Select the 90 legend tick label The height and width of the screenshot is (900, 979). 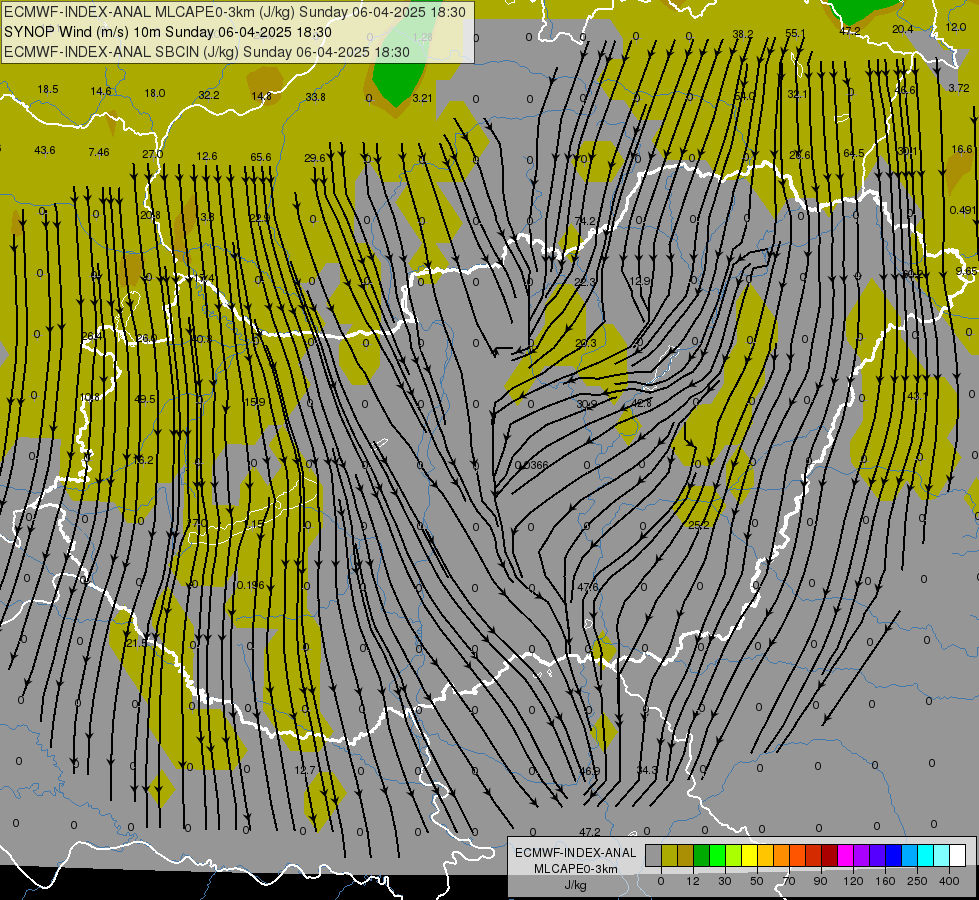pyautogui.click(x=820, y=881)
